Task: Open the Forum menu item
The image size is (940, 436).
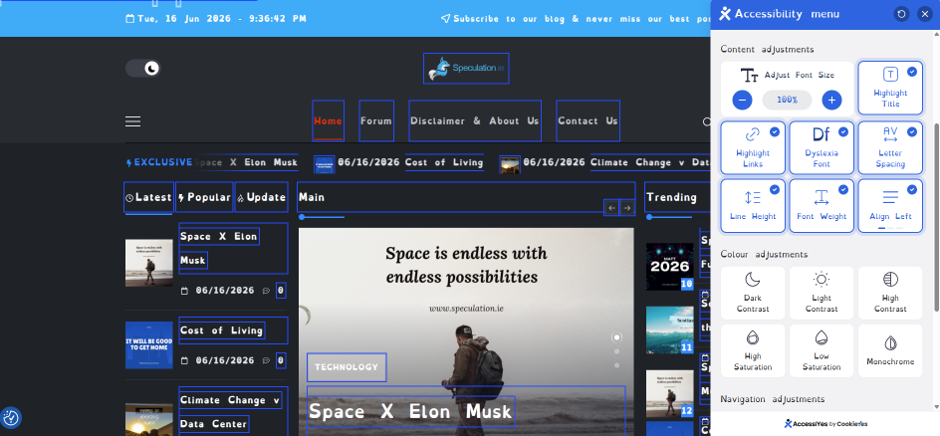Action: pos(376,121)
